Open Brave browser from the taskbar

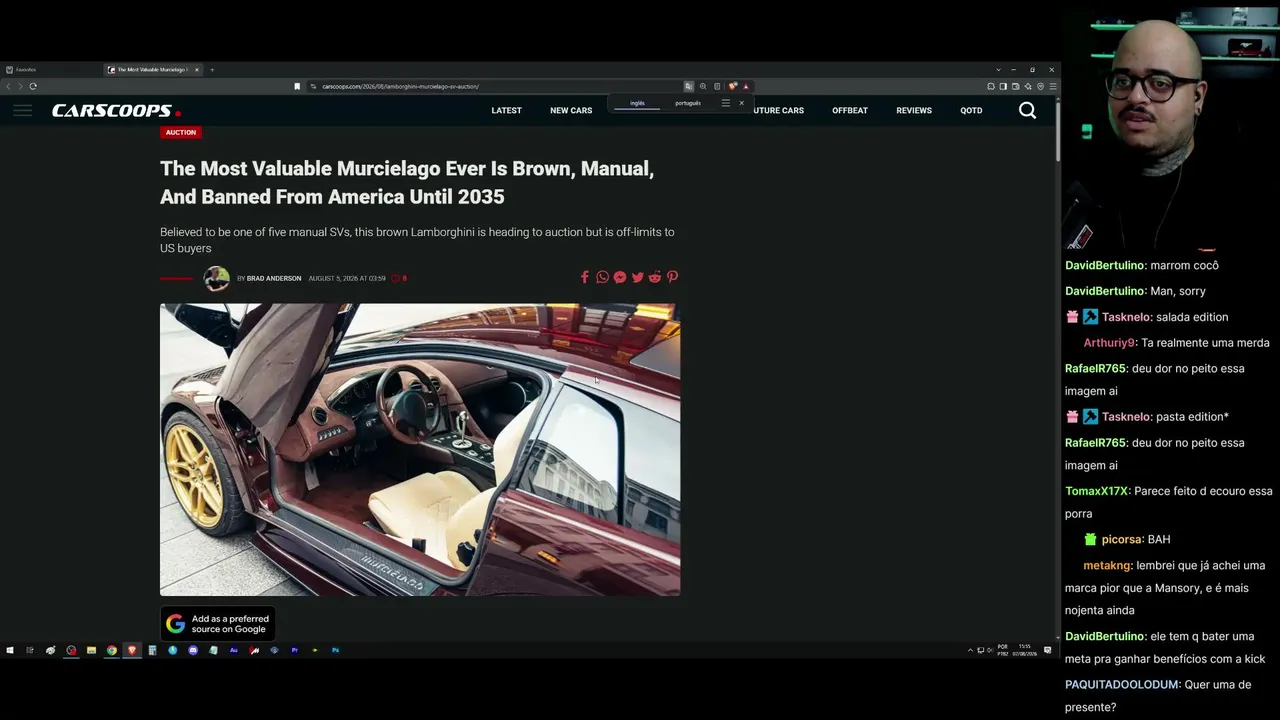132,650
